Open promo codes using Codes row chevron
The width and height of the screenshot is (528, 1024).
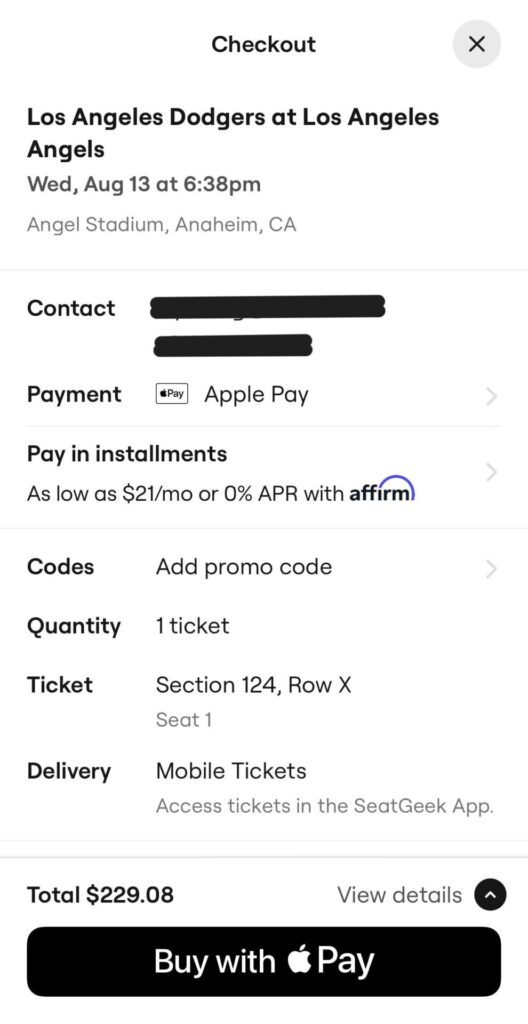point(492,569)
